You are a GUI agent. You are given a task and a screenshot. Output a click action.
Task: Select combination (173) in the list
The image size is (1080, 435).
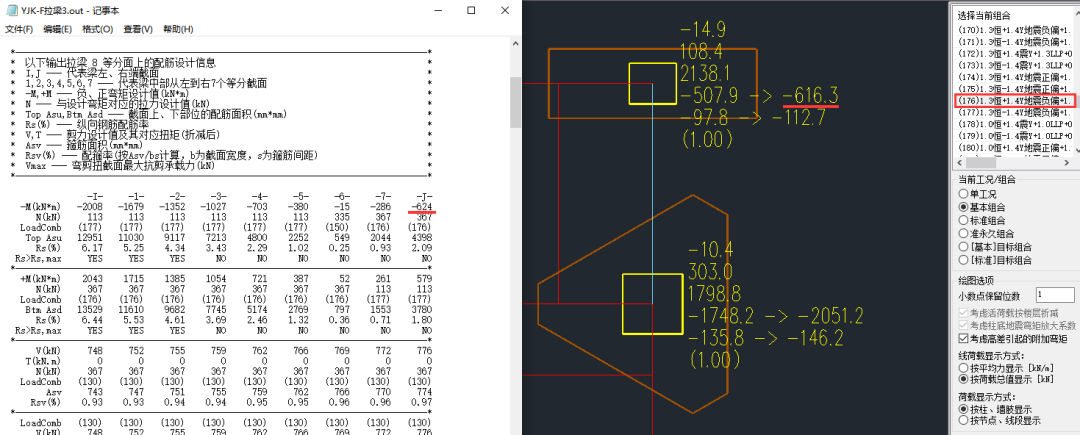[1013, 66]
